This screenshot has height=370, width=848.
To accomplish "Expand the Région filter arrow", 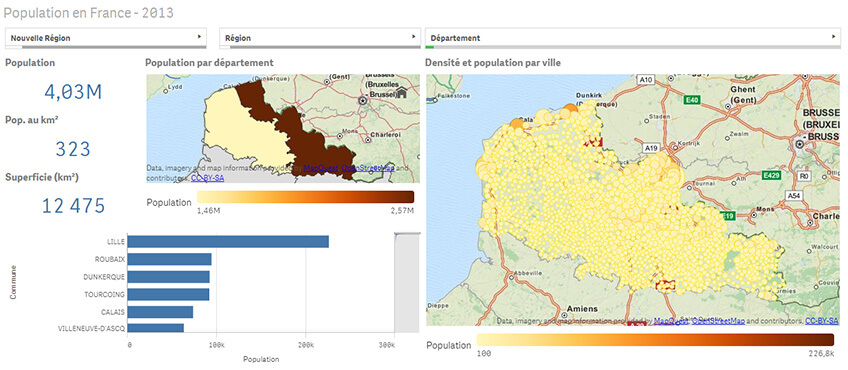I will click(414, 37).
